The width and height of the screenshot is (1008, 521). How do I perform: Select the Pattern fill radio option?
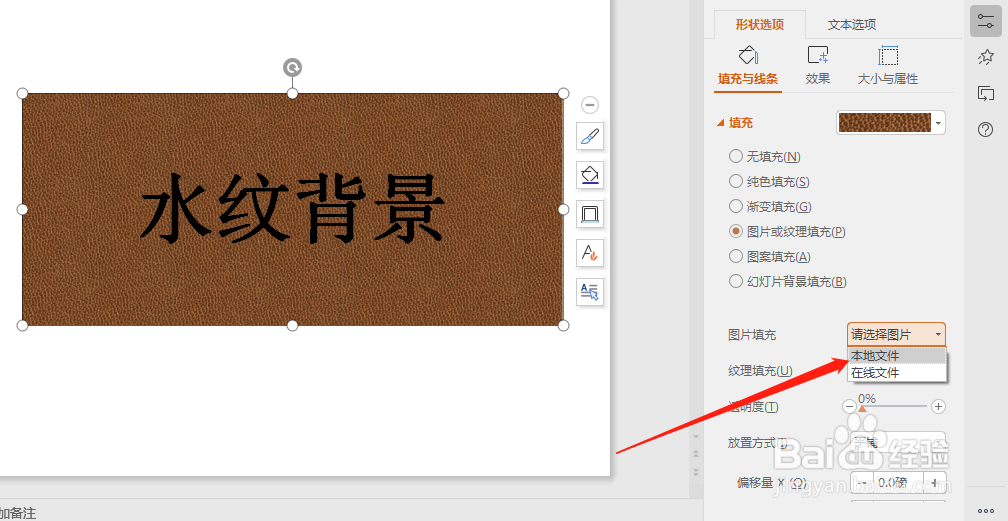pyautogui.click(x=736, y=256)
